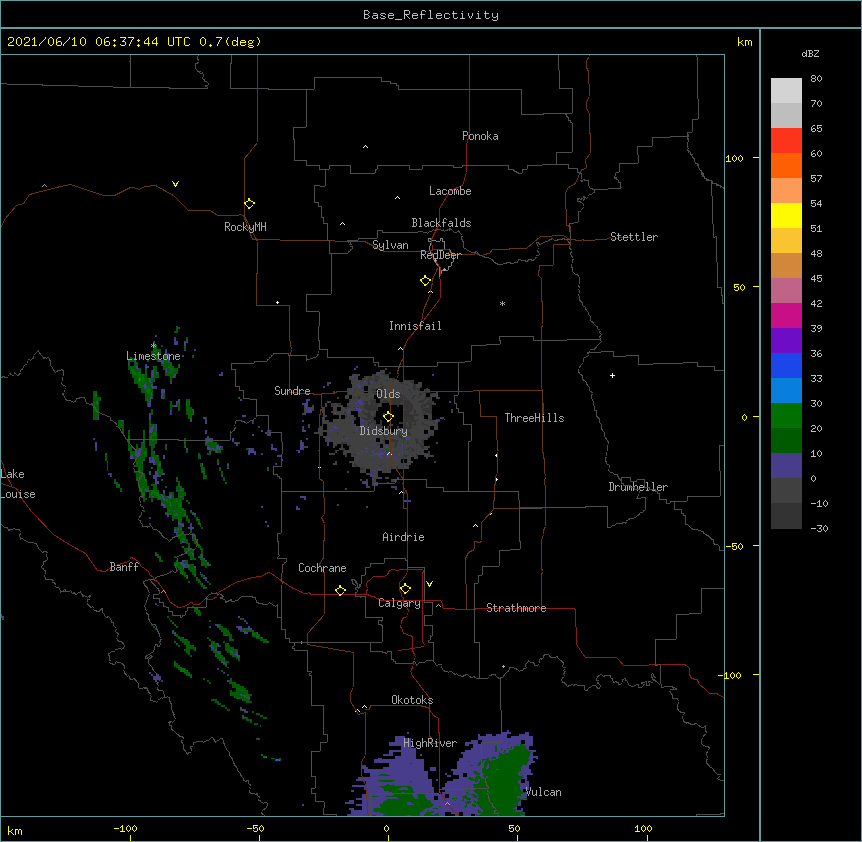
Task: Click the -30 value on the dBZ legend
Action: pos(819,528)
